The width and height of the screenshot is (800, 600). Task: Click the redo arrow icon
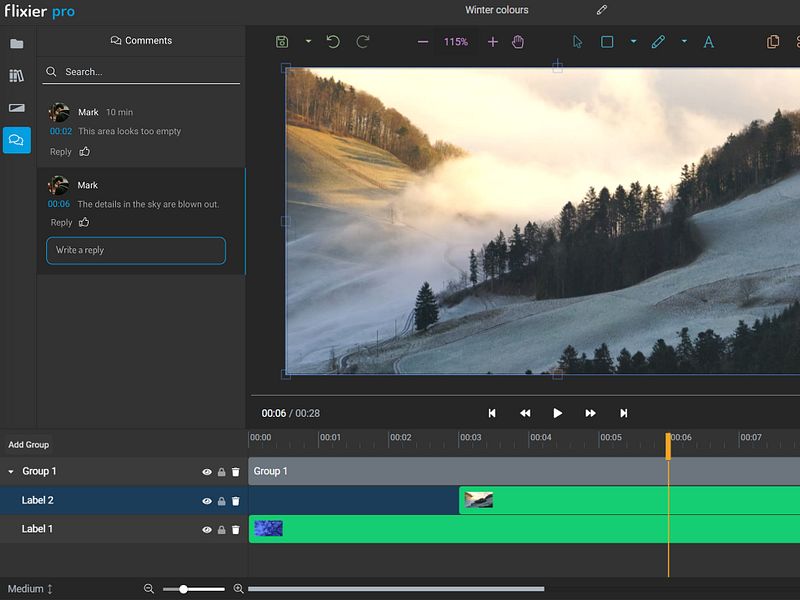coord(363,42)
